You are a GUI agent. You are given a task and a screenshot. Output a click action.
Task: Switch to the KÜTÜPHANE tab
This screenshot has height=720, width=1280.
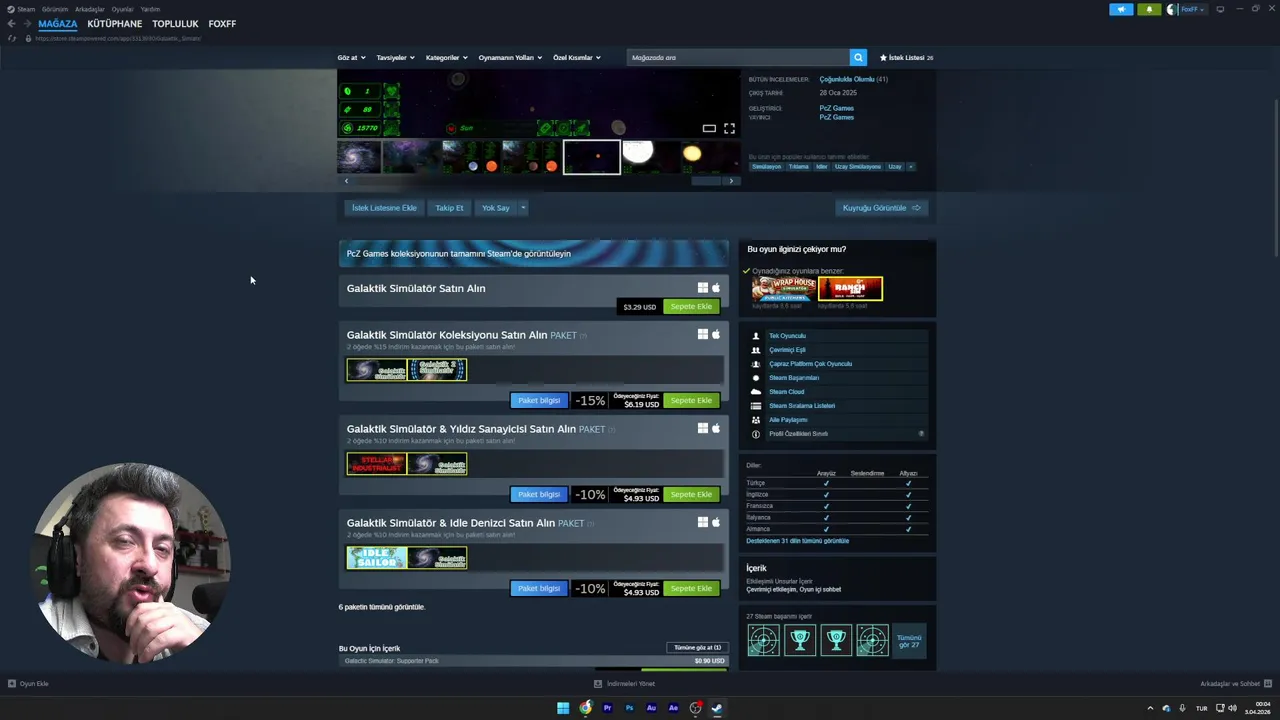coord(114,24)
